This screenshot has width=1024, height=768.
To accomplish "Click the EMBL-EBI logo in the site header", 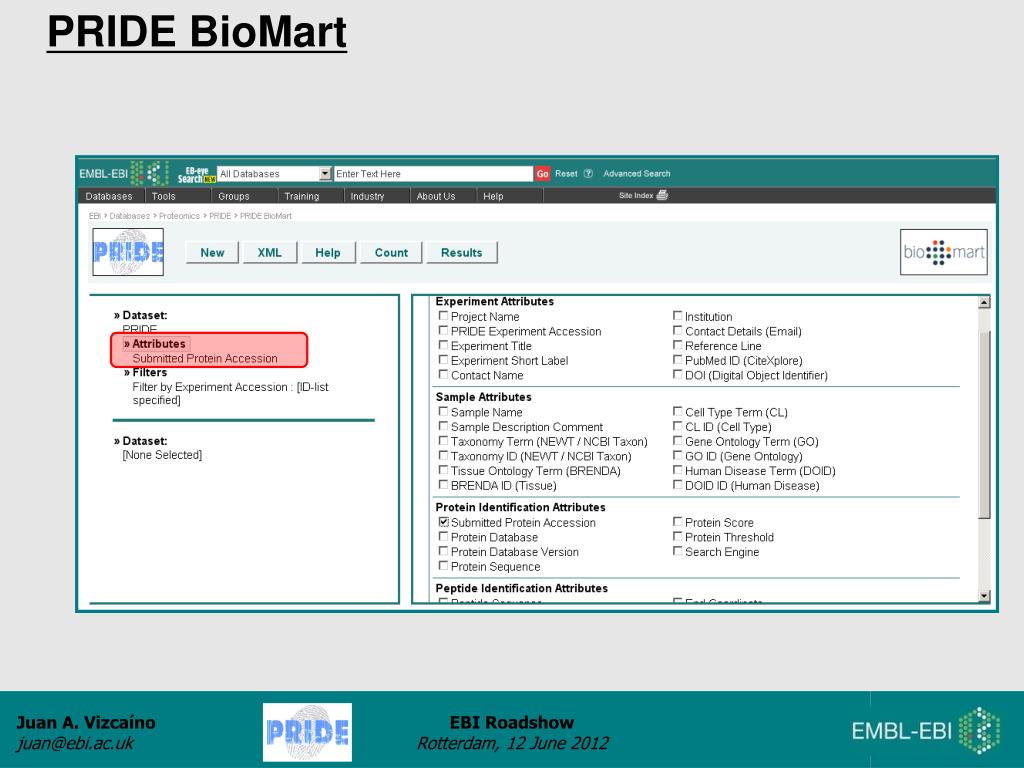I will pyautogui.click(x=123, y=173).
